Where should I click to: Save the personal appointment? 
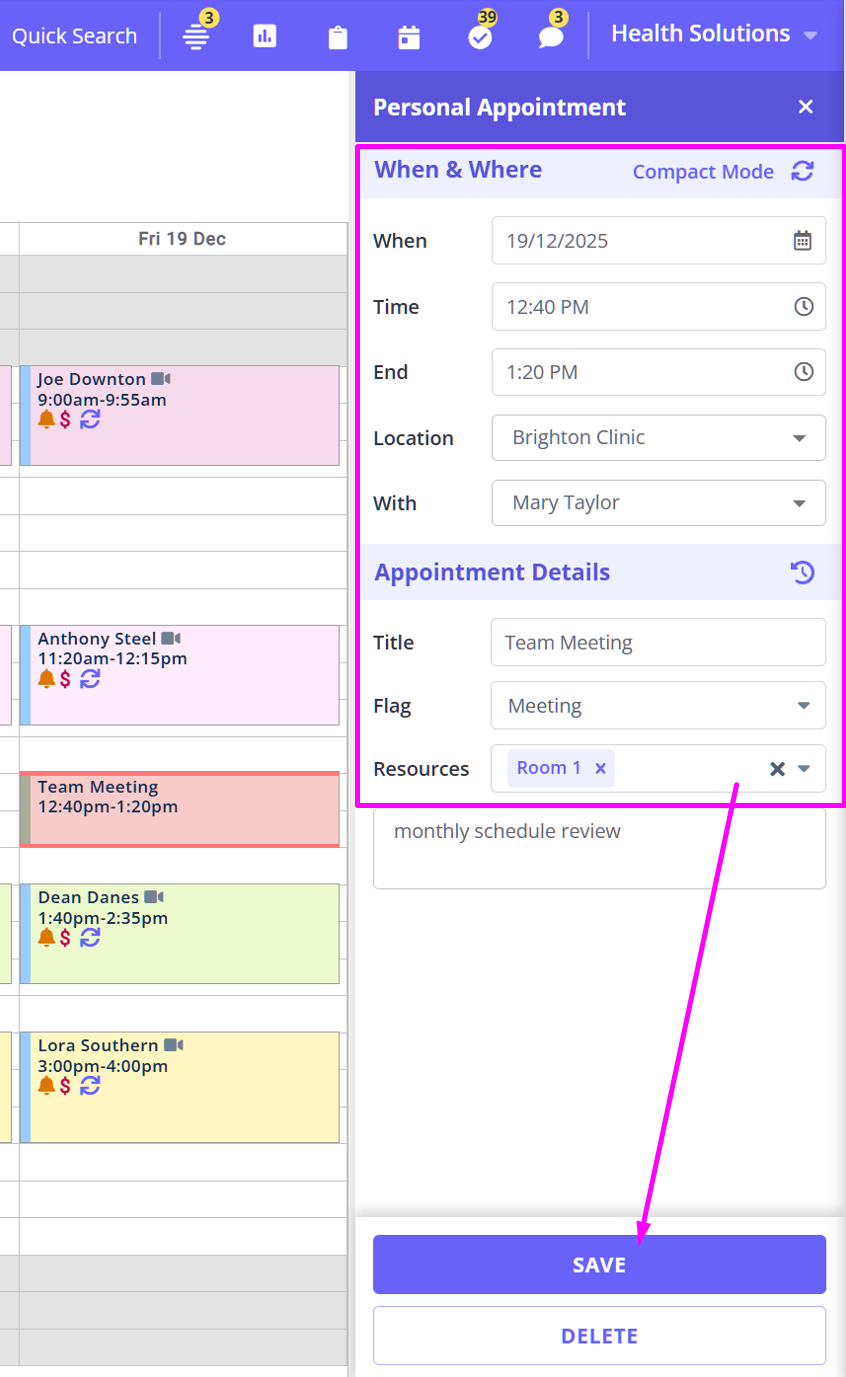pos(599,1265)
